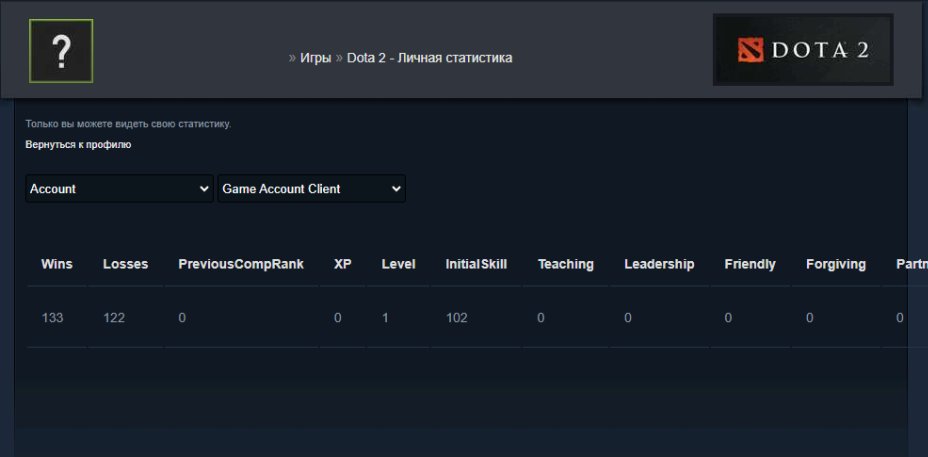Click the Losses column header
Screen dimensions: 928x457
(x=125, y=264)
